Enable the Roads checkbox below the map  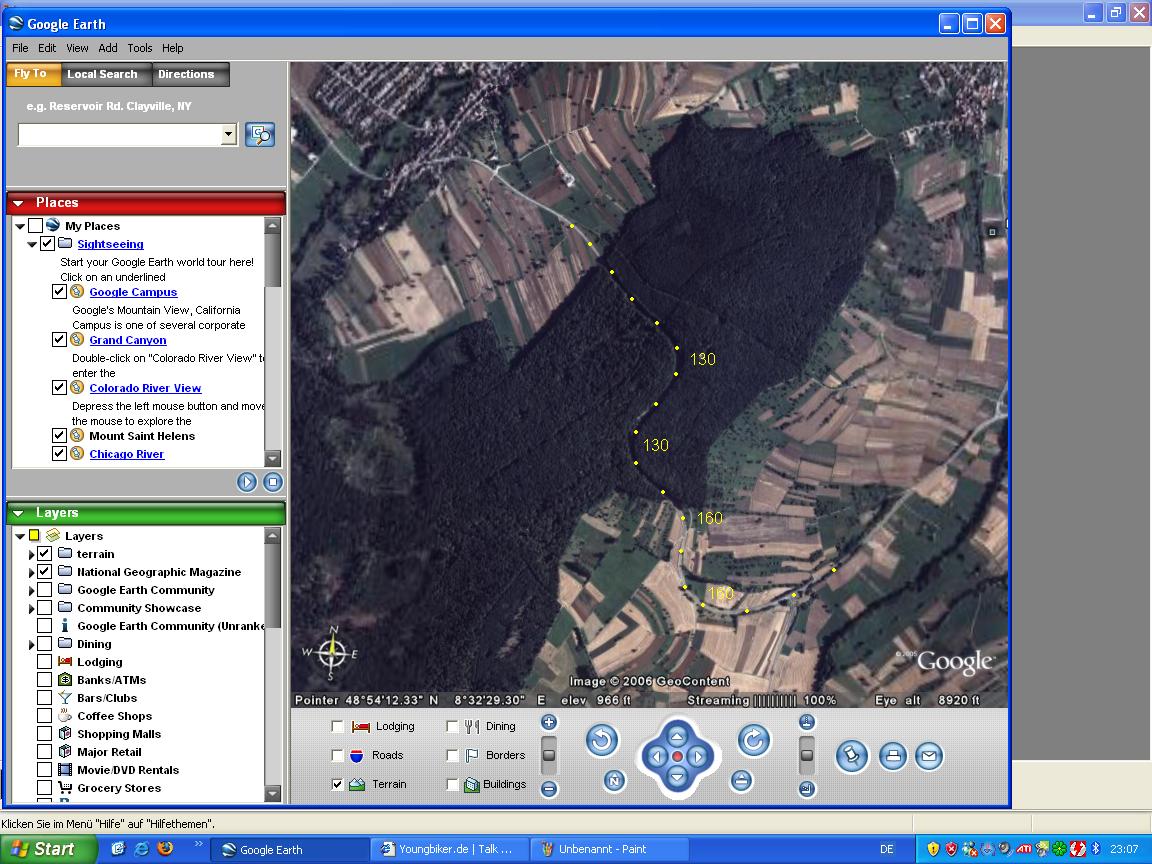337,755
